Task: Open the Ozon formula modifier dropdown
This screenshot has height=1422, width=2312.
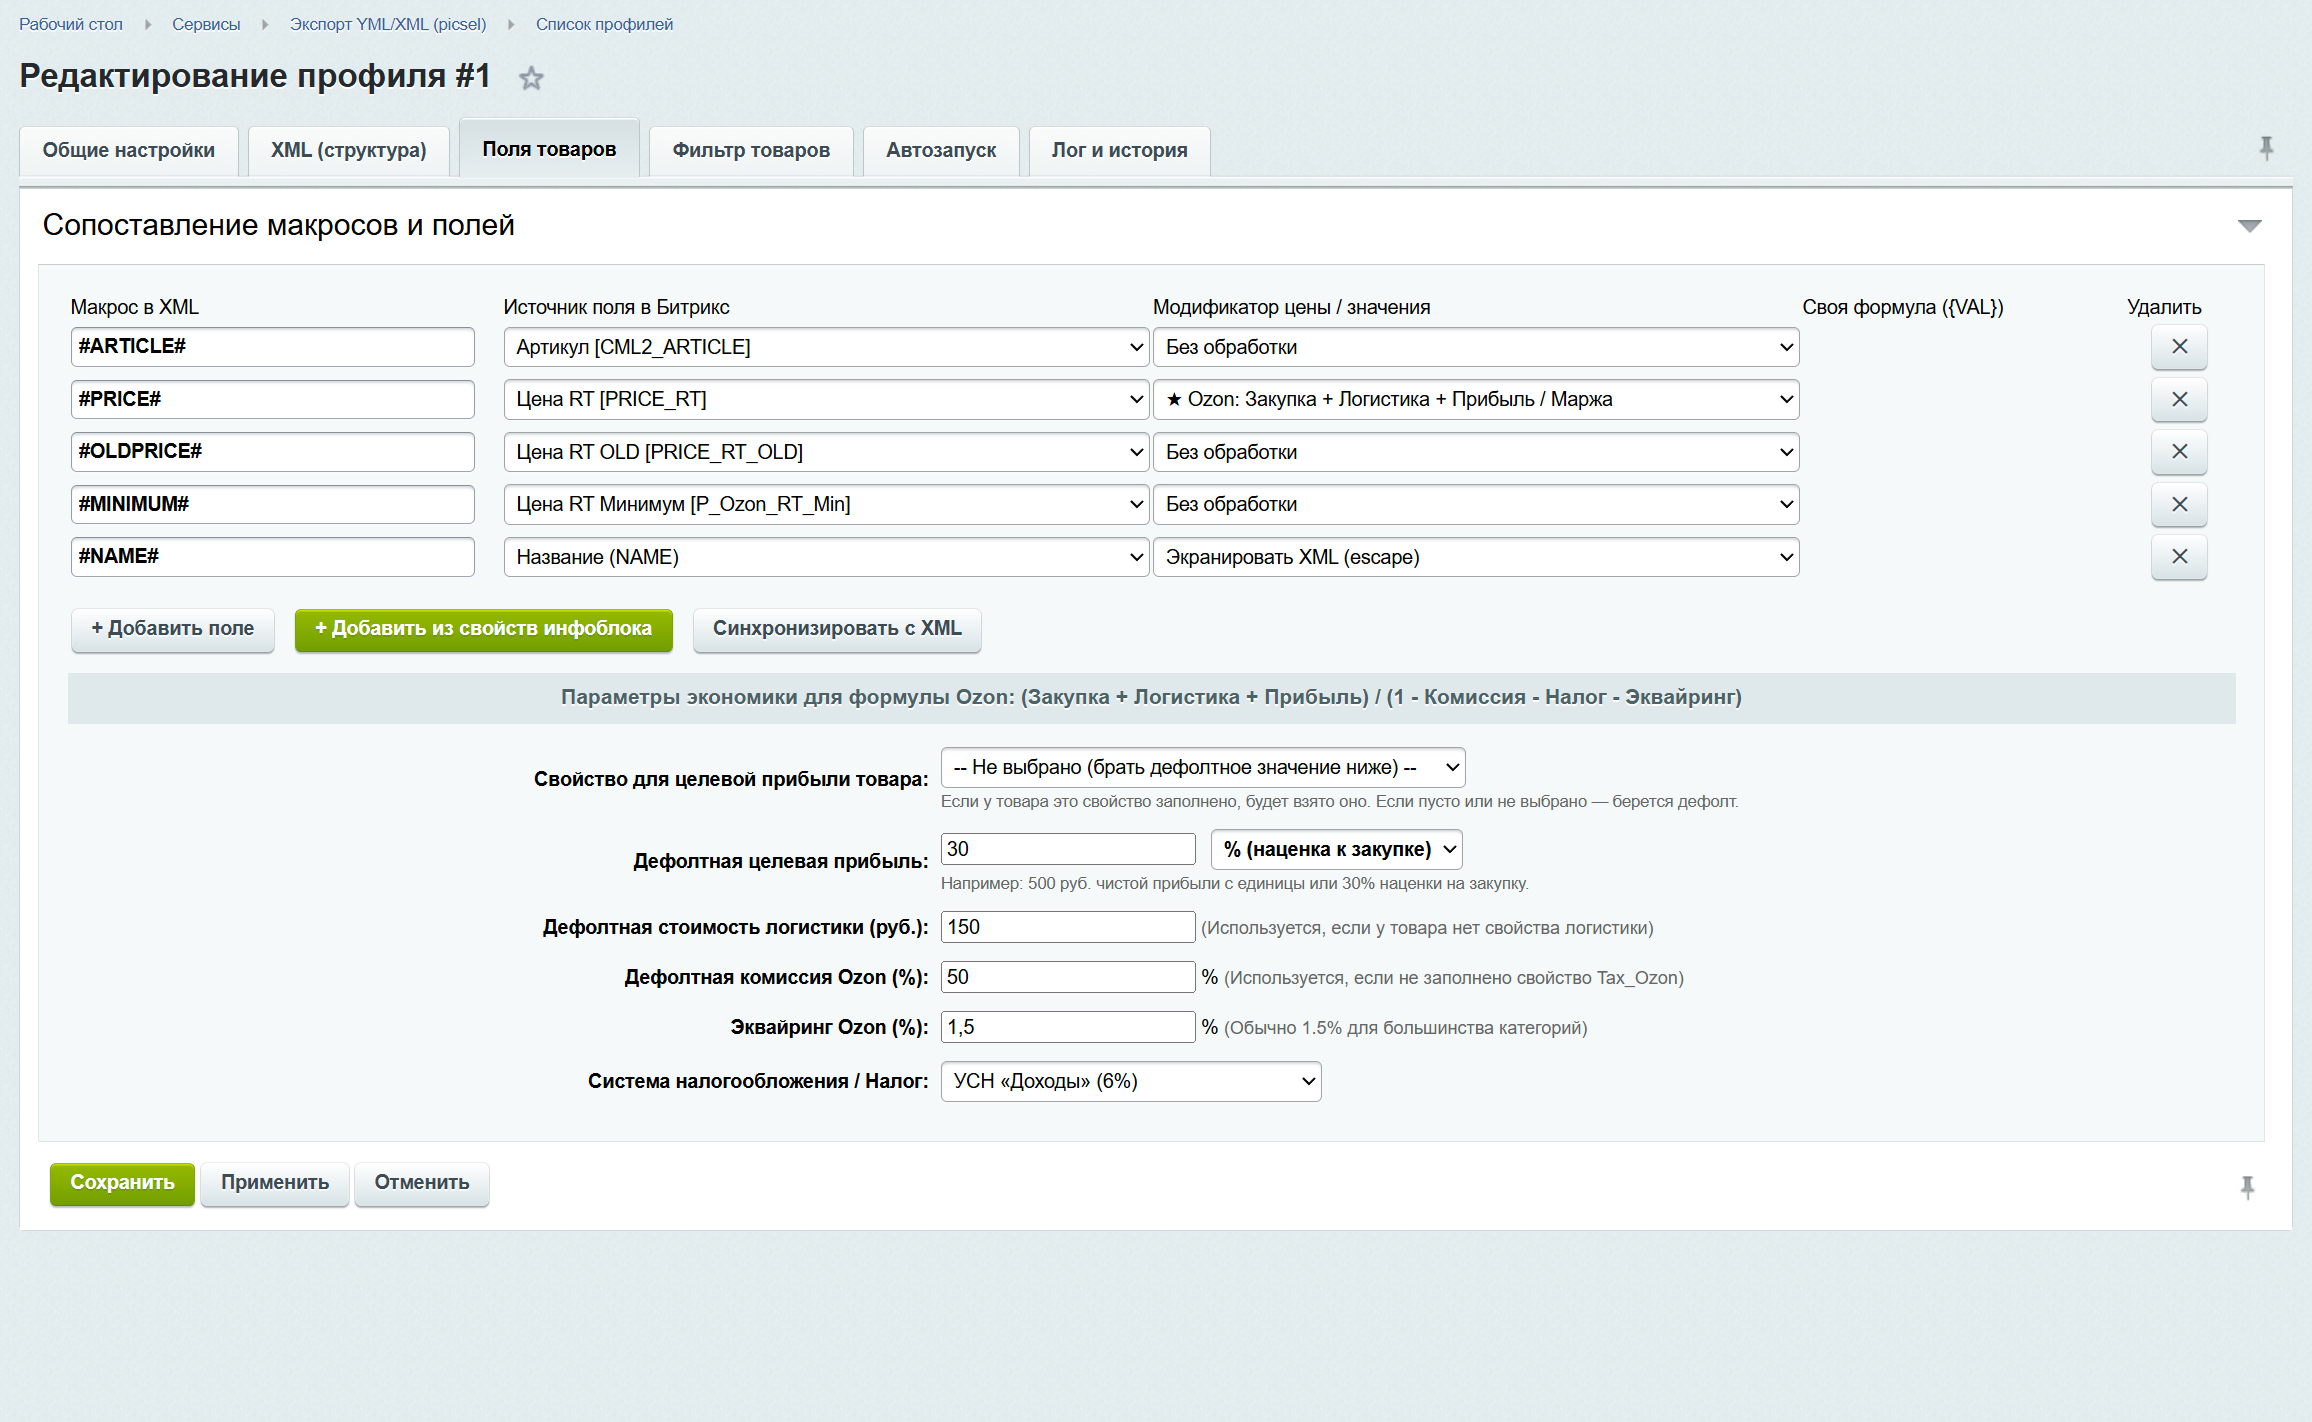Action: [x=1476, y=399]
